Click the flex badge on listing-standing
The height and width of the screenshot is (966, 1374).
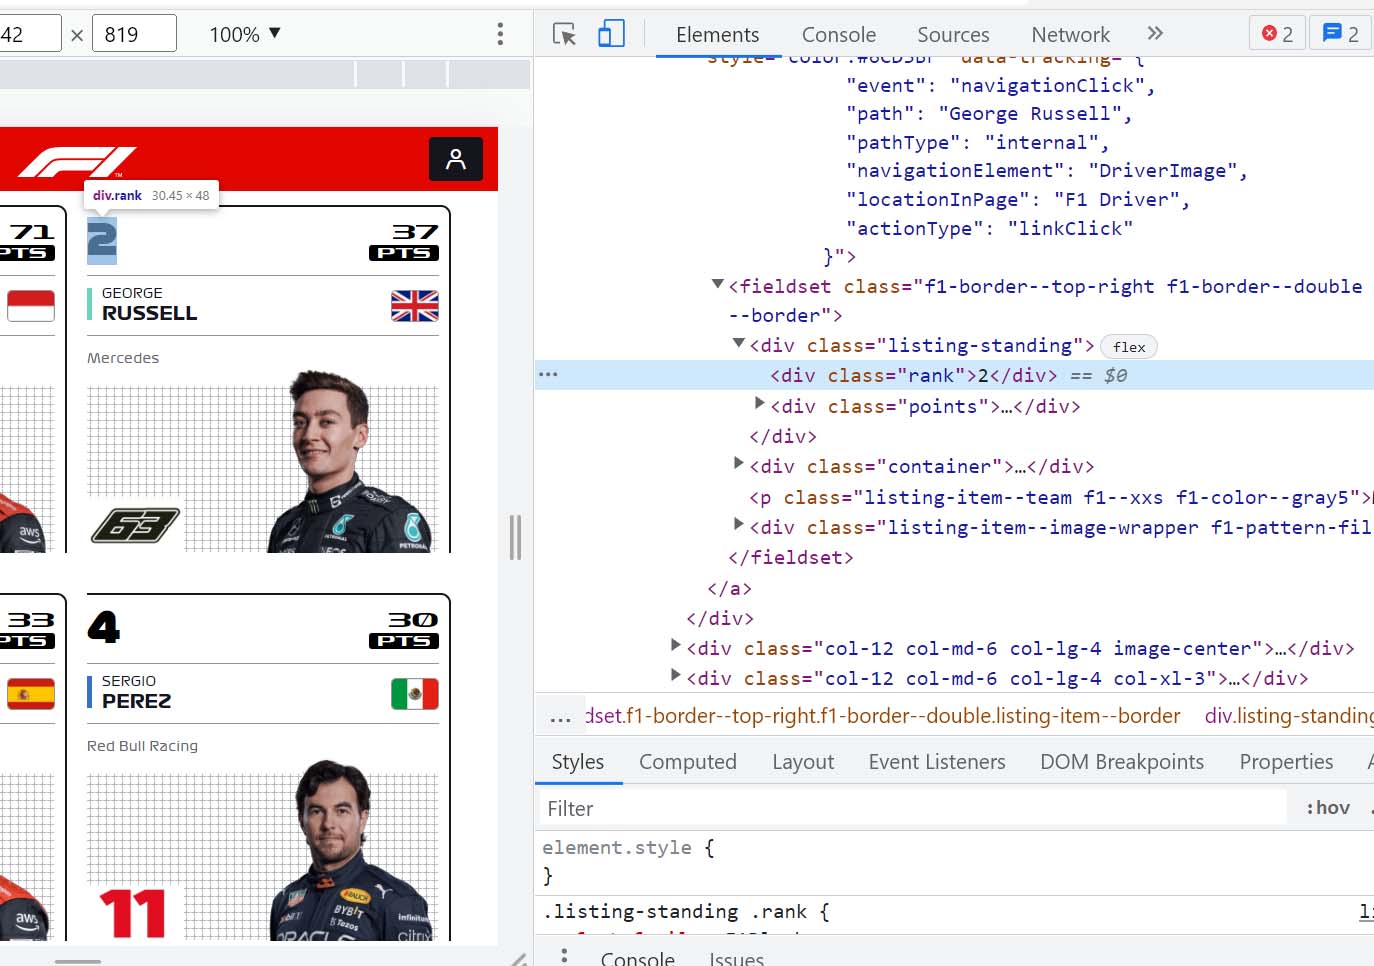click(x=1129, y=347)
